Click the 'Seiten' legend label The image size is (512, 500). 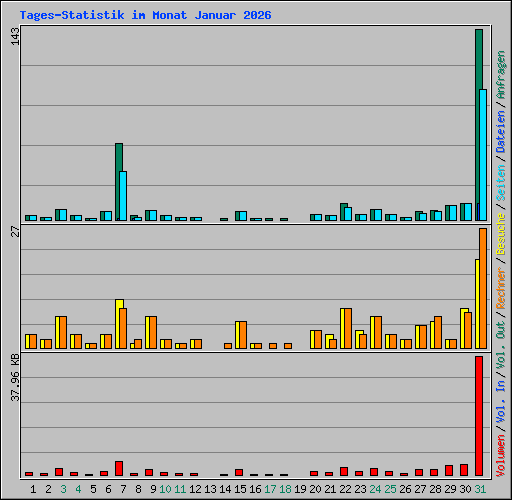pos(501,183)
